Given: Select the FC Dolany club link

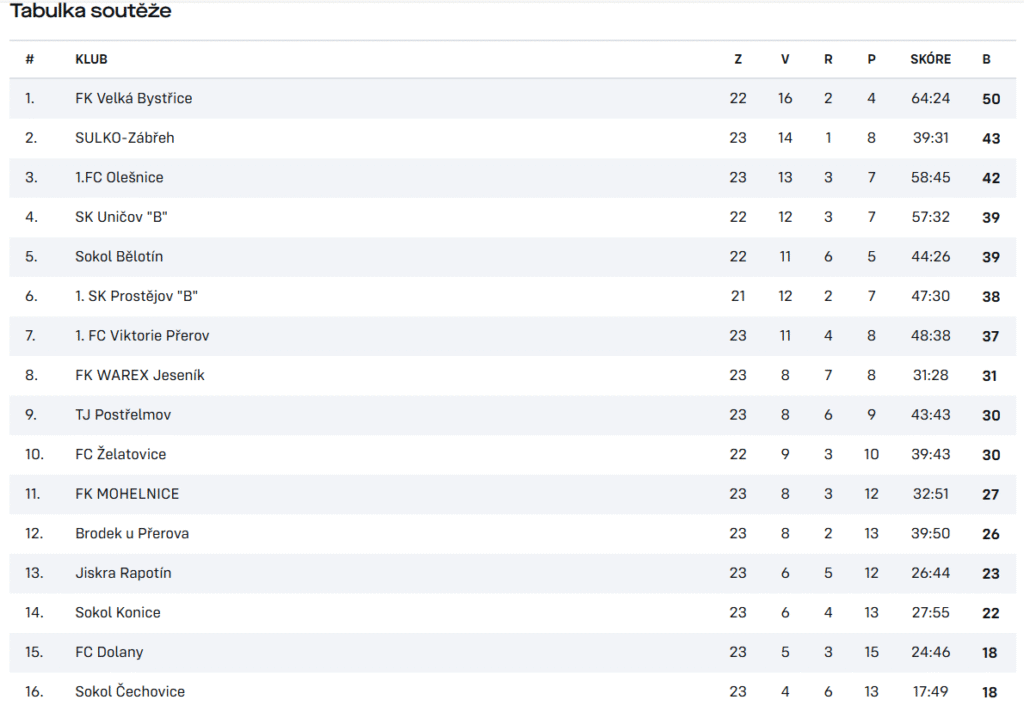Looking at the screenshot, I should coord(109,652).
